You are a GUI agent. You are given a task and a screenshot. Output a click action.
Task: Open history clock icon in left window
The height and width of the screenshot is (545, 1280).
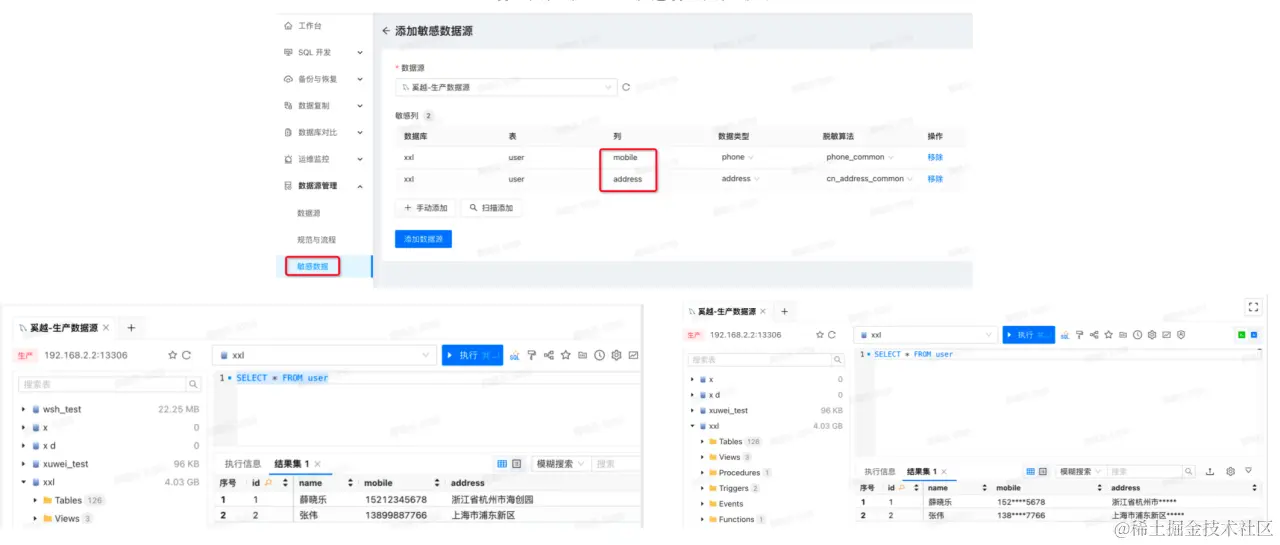(x=599, y=355)
